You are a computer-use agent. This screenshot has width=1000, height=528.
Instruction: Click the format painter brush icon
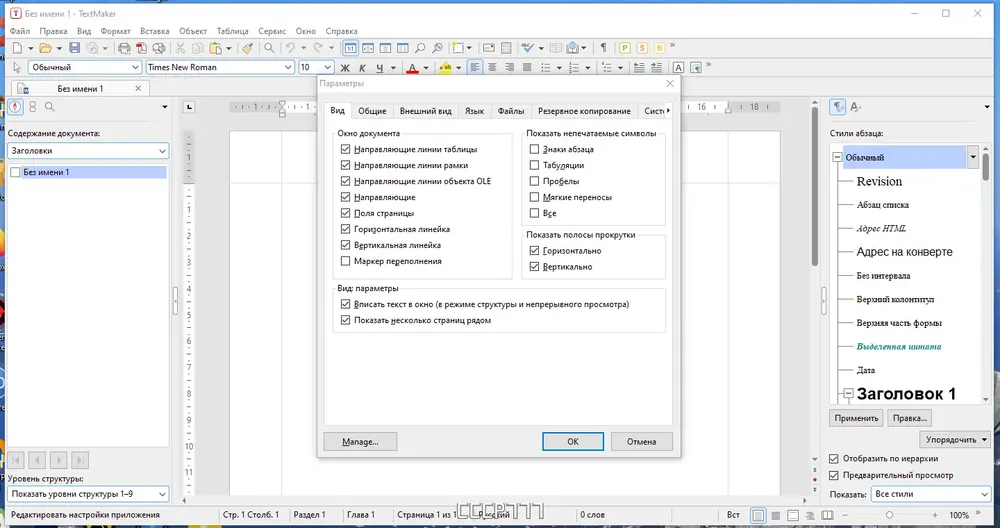pos(247,48)
